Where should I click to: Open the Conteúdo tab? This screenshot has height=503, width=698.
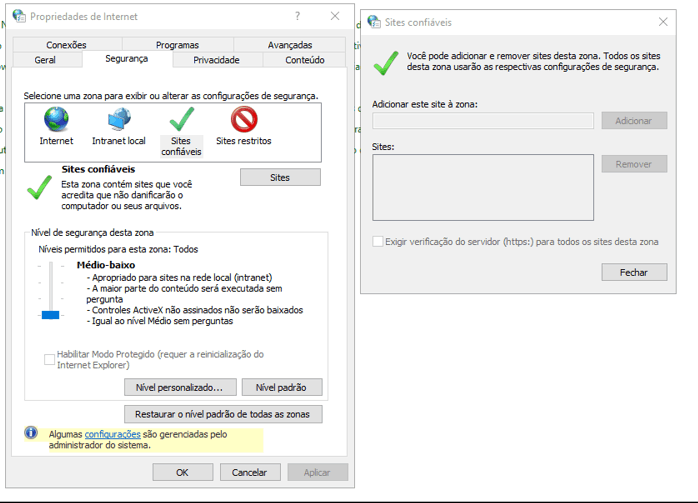[304, 60]
